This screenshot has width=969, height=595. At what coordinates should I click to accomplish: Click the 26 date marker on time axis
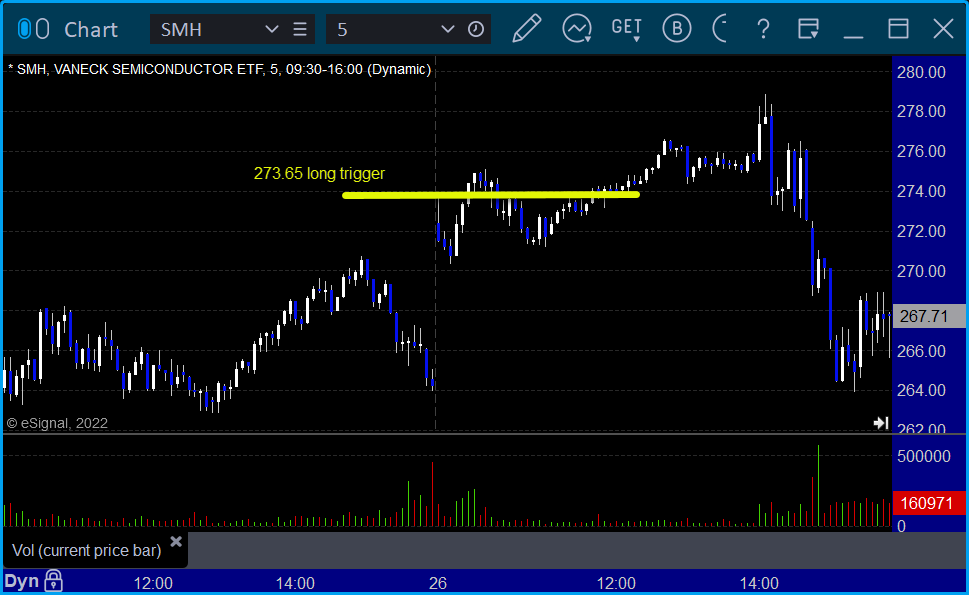point(438,583)
